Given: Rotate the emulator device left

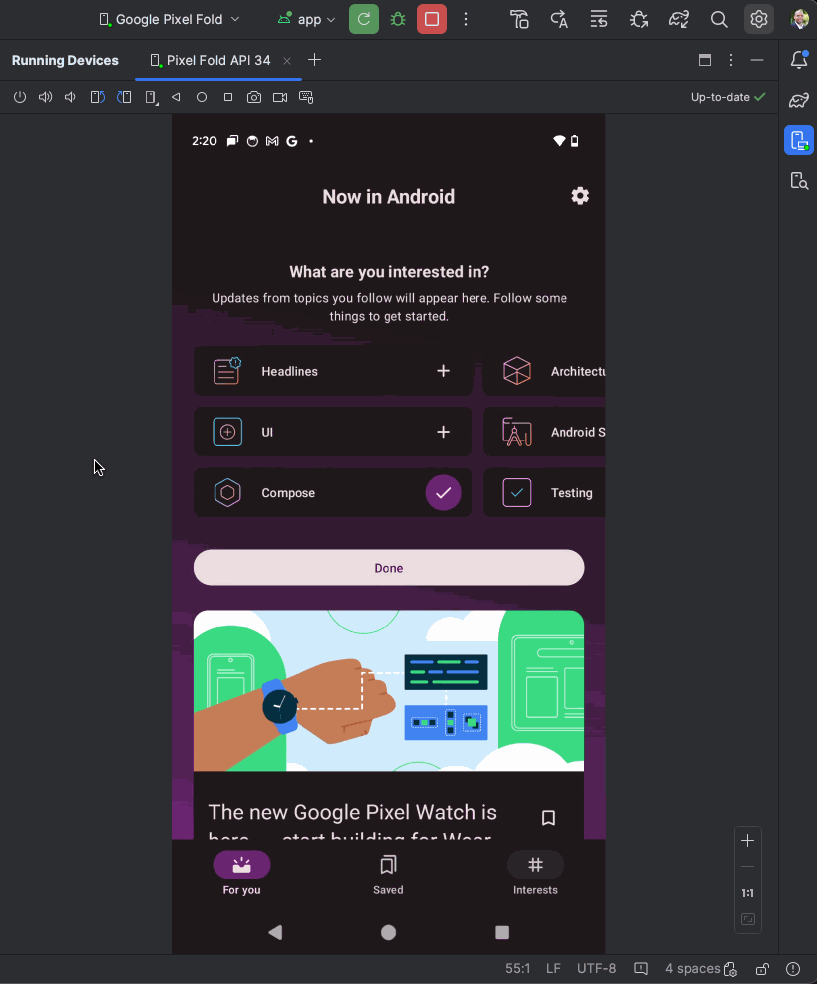Looking at the screenshot, I should [x=97, y=98].
